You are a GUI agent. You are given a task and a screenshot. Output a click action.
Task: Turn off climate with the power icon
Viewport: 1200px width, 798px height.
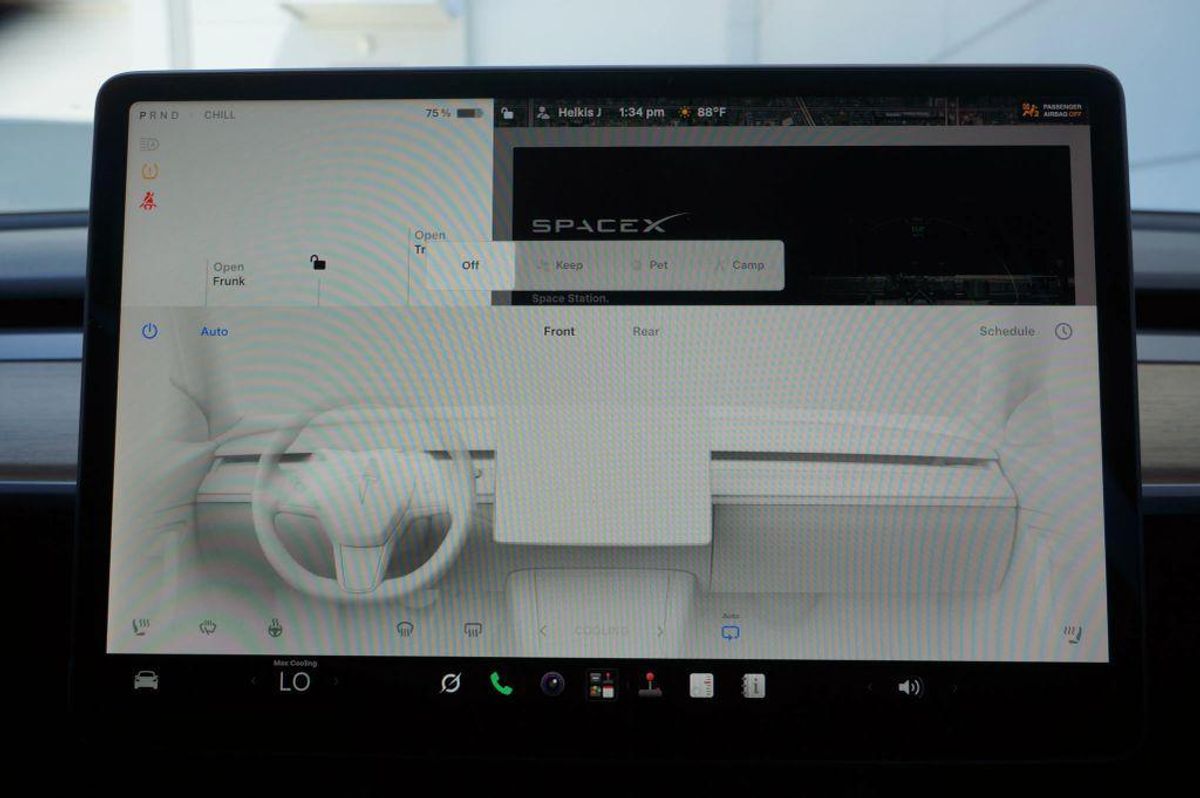click(x=150, y=331)
